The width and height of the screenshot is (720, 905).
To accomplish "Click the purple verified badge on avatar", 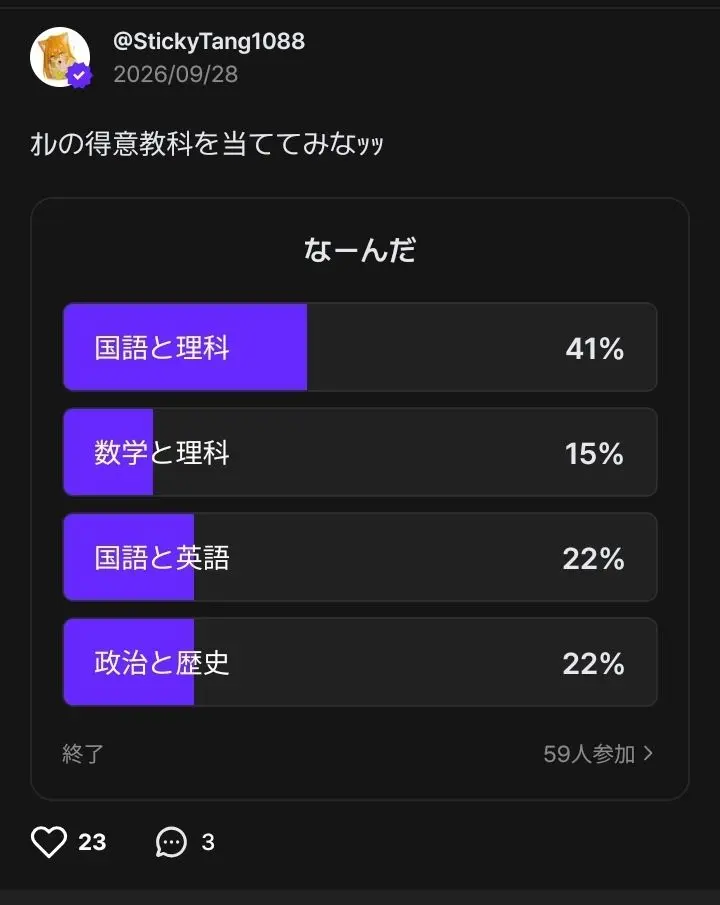I will [x=80, y=75].
